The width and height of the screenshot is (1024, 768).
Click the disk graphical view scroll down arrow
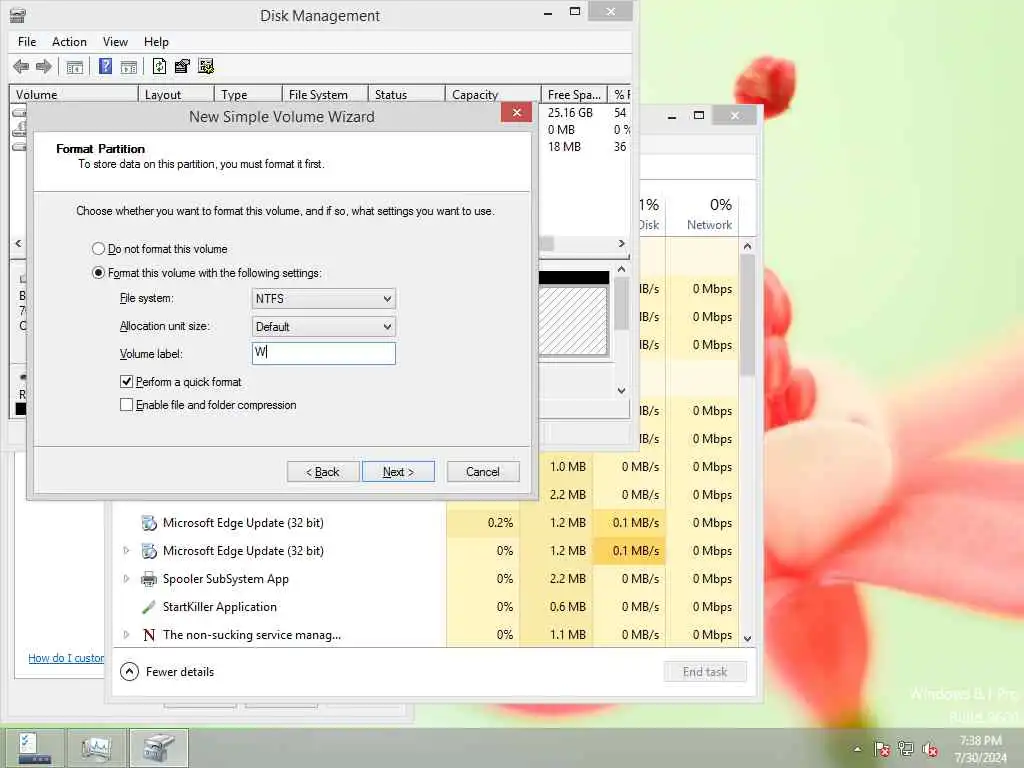622,391
